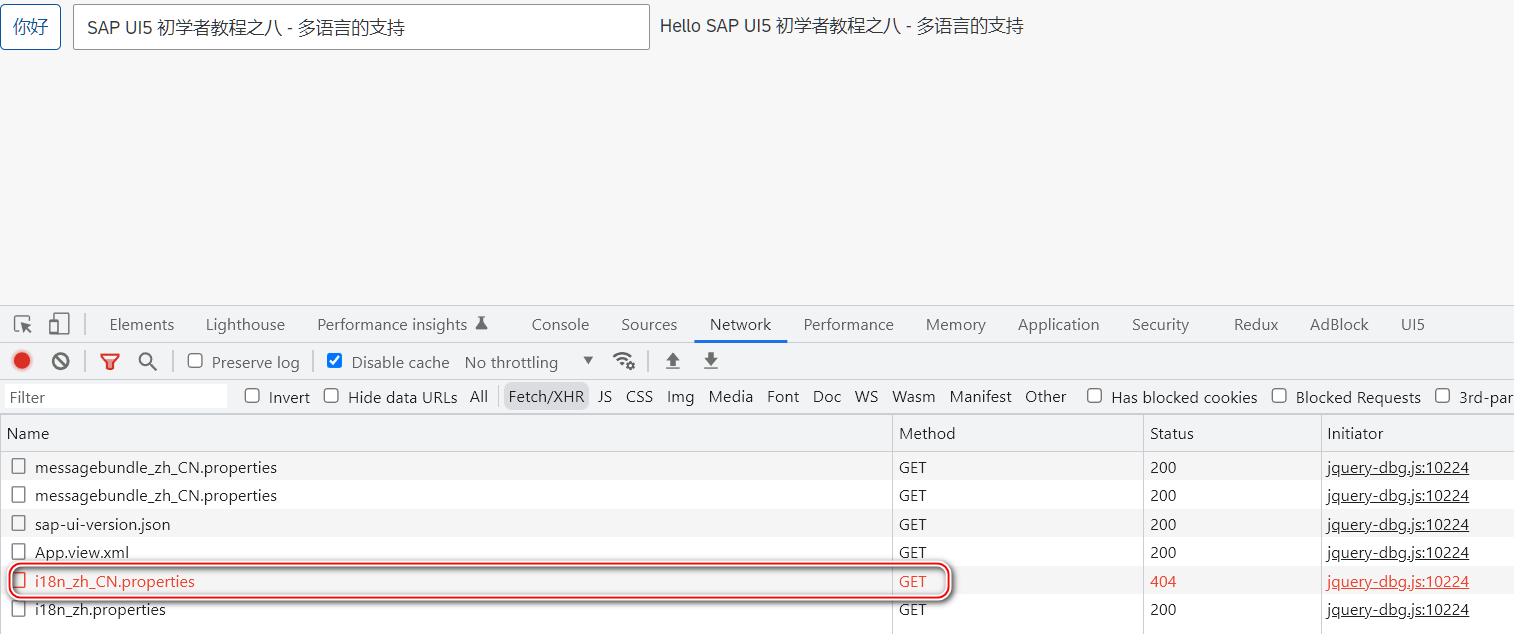Select the failed i18n_zh_CN.properties request
This screenshot has width=1514, height=634.
pos(114,581)
